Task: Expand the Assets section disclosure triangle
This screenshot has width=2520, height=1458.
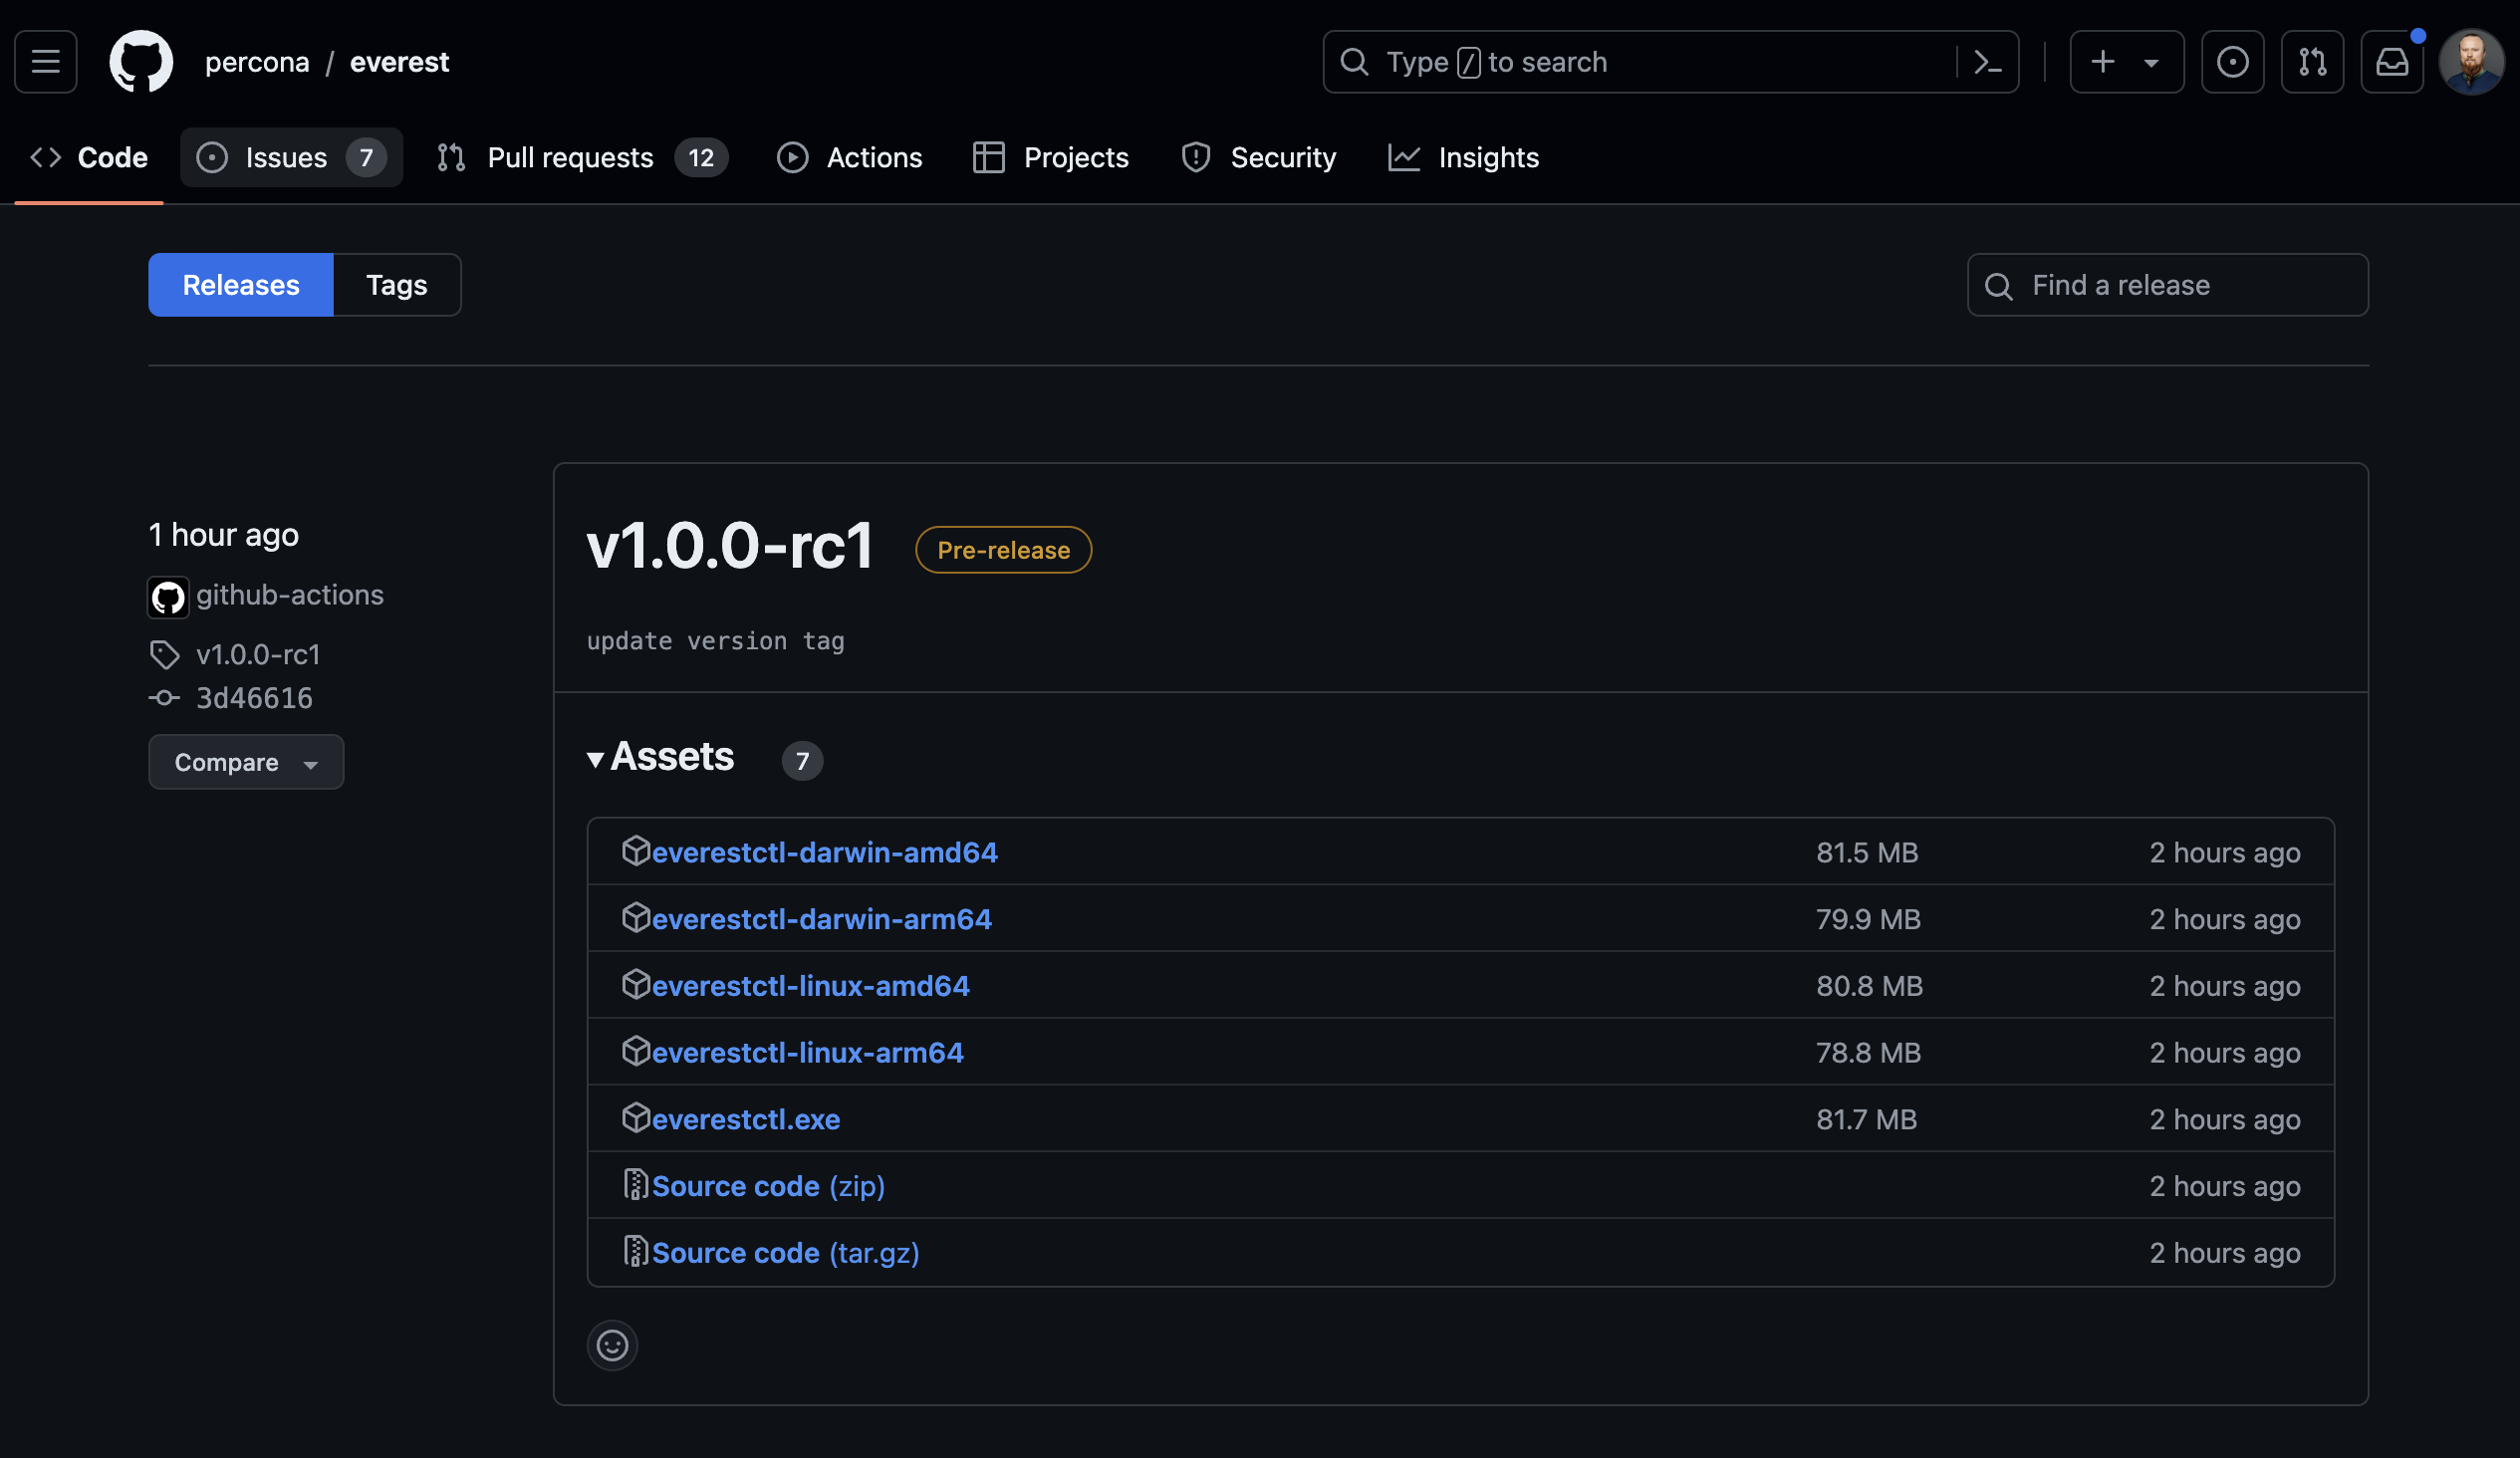Action: (596, 759)
